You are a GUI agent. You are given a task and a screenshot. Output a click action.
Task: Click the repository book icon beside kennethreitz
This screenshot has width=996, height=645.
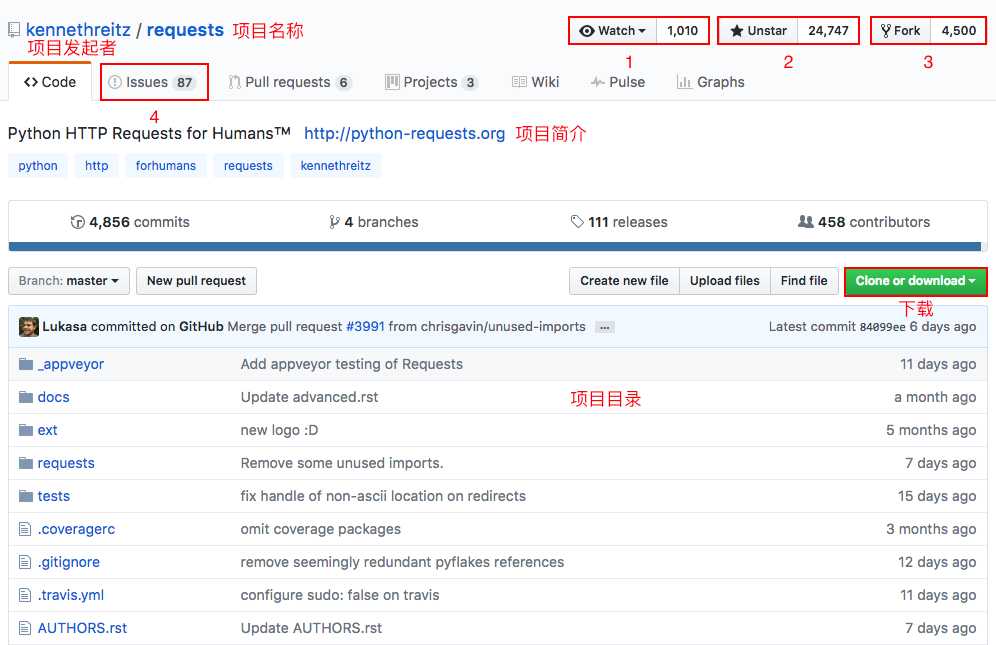point(13,30)
